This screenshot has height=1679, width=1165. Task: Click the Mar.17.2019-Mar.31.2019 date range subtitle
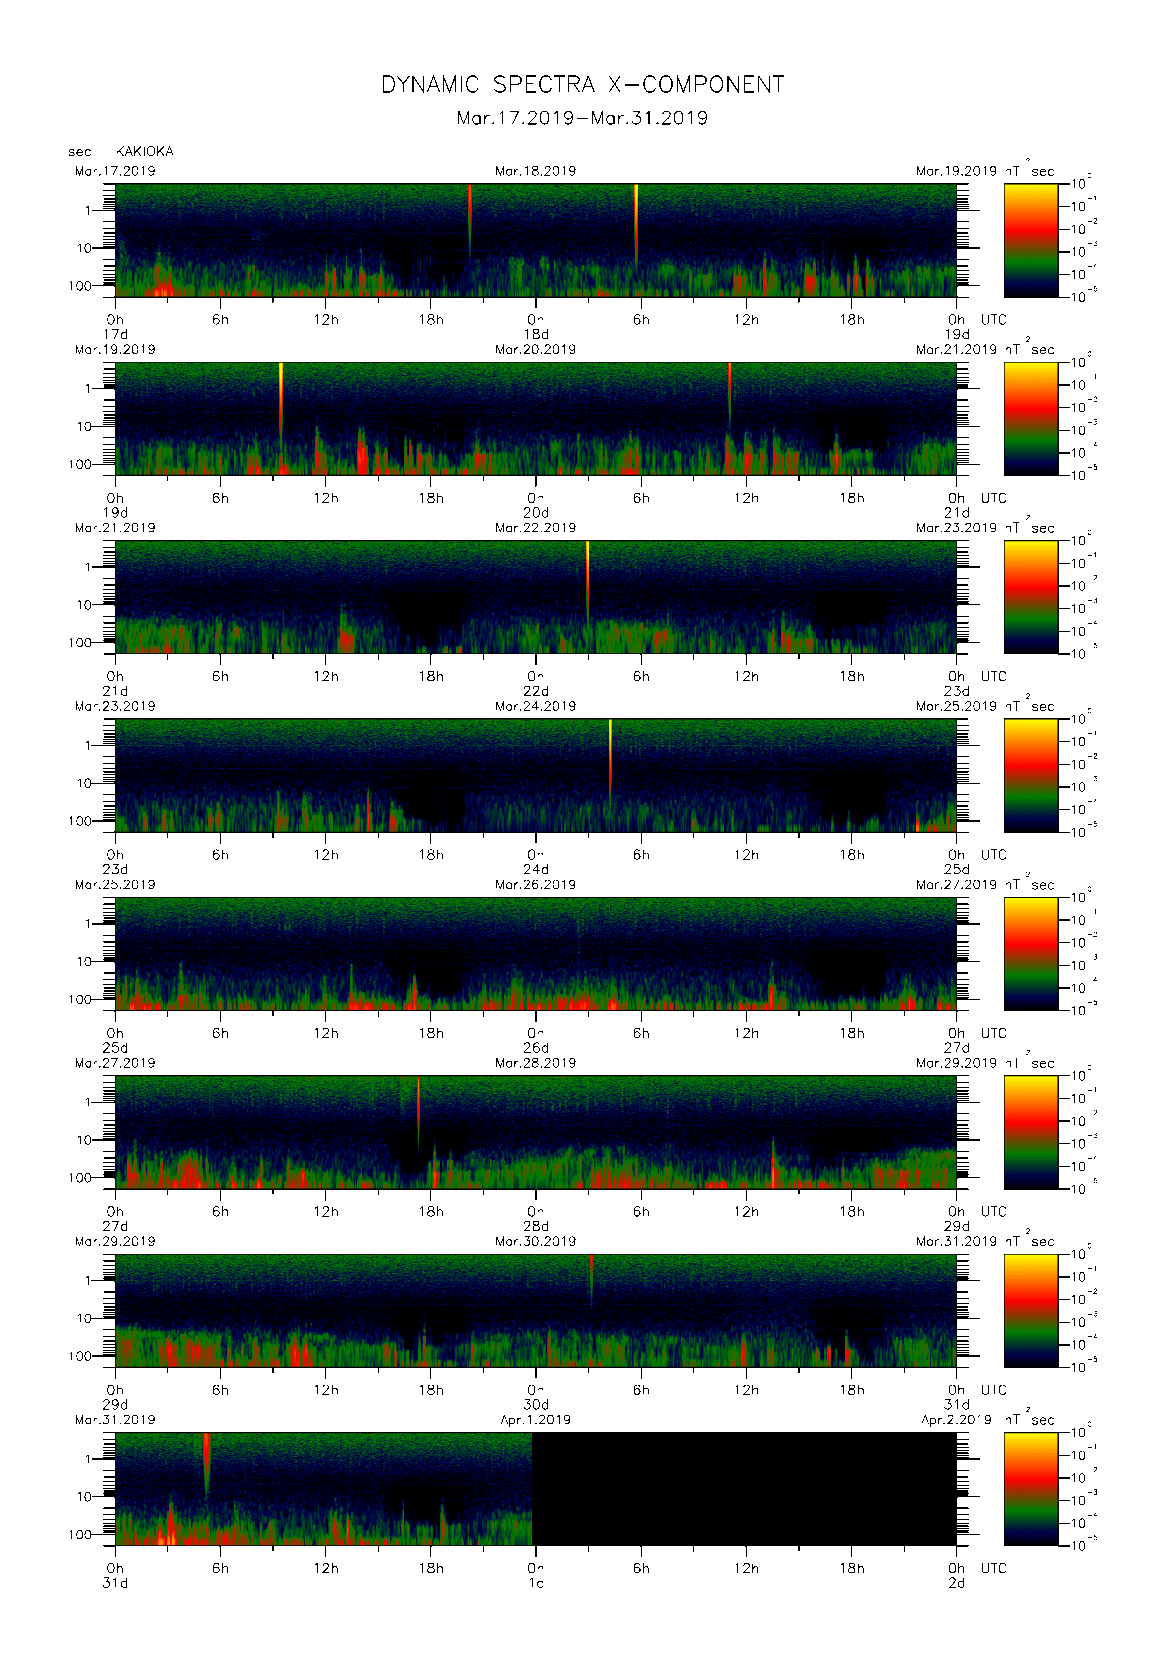pyautogui.click(x=582, y=118)
